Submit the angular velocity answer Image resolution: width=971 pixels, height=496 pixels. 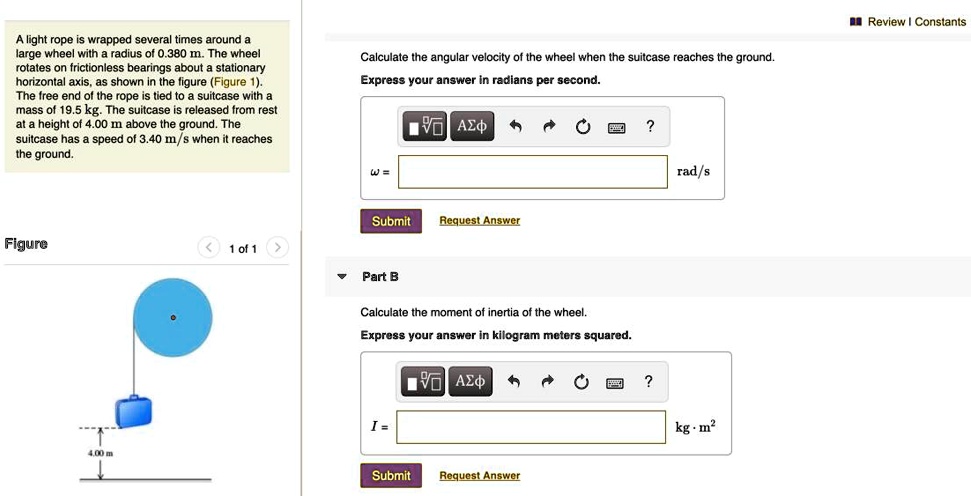click(391, 221)
